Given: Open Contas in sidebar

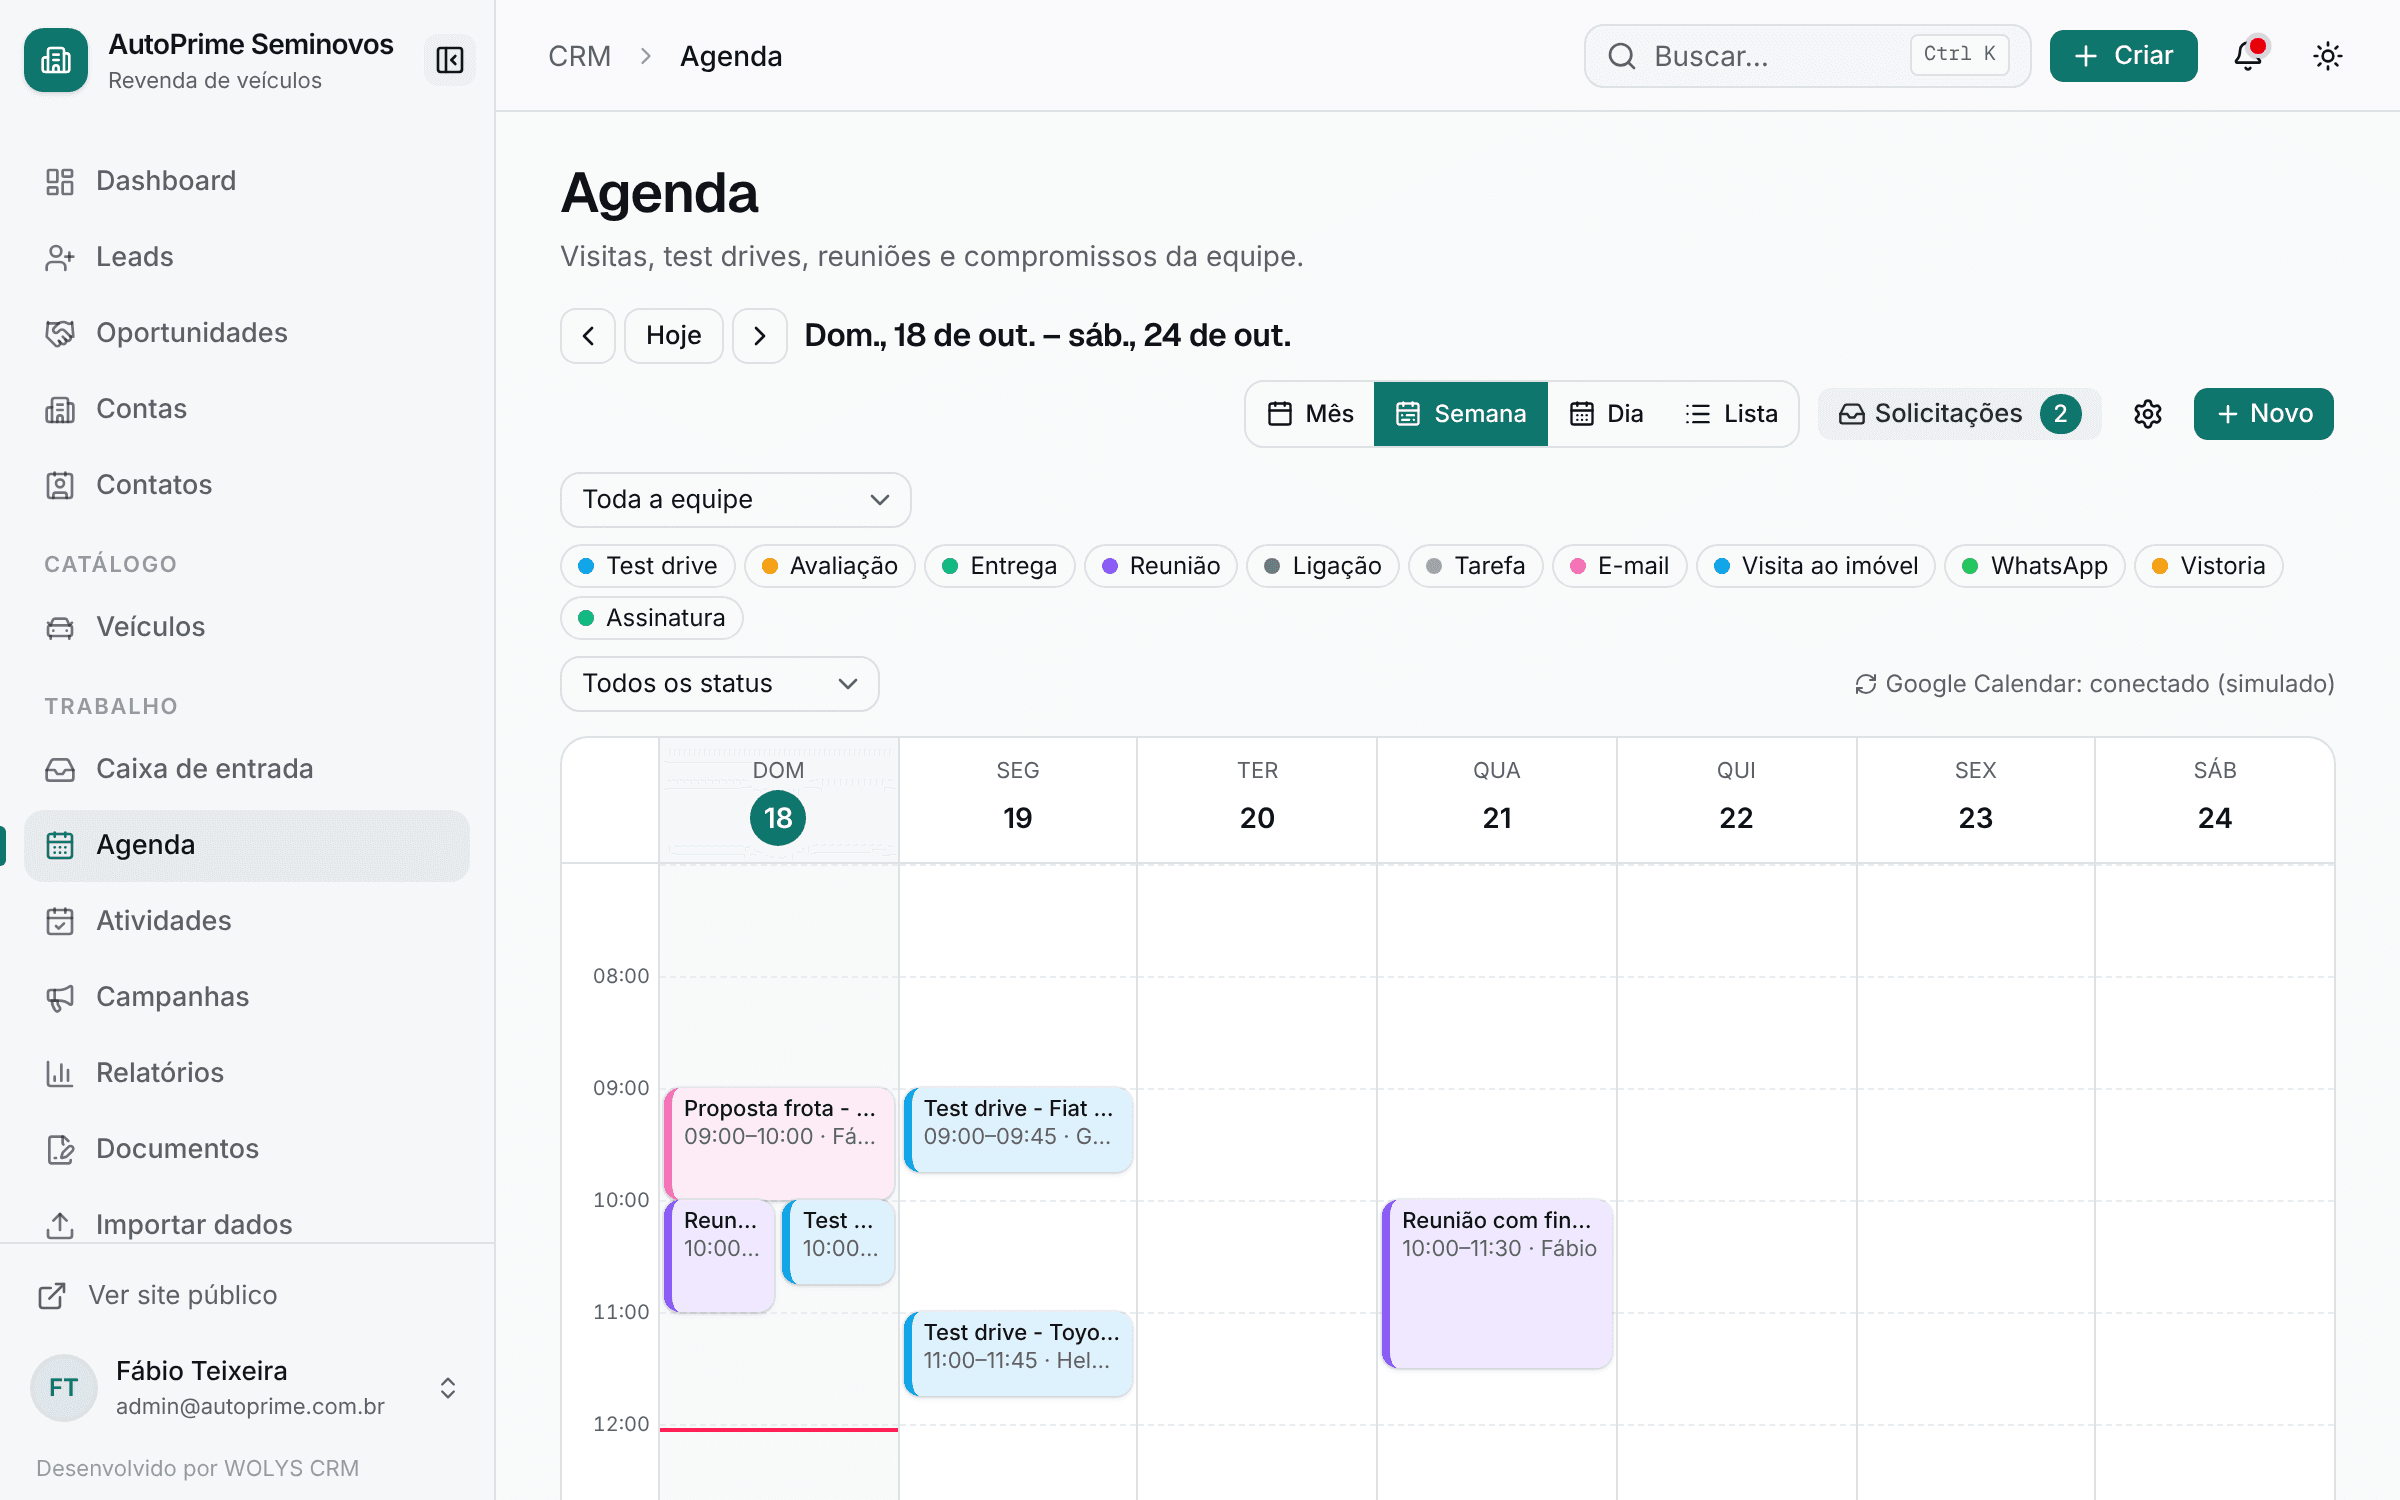Looking at the screenshot, I should 247,409.
